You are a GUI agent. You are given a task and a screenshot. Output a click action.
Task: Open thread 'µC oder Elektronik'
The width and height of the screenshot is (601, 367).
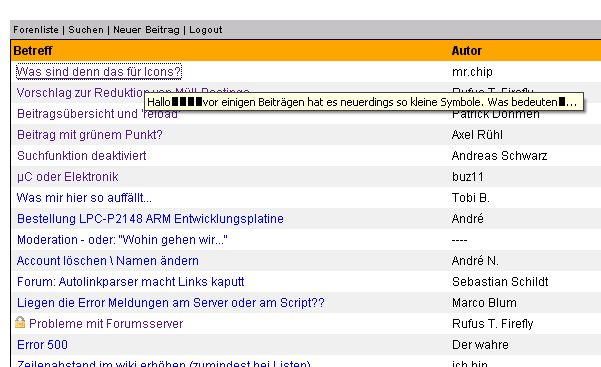(x=68, y=177)
